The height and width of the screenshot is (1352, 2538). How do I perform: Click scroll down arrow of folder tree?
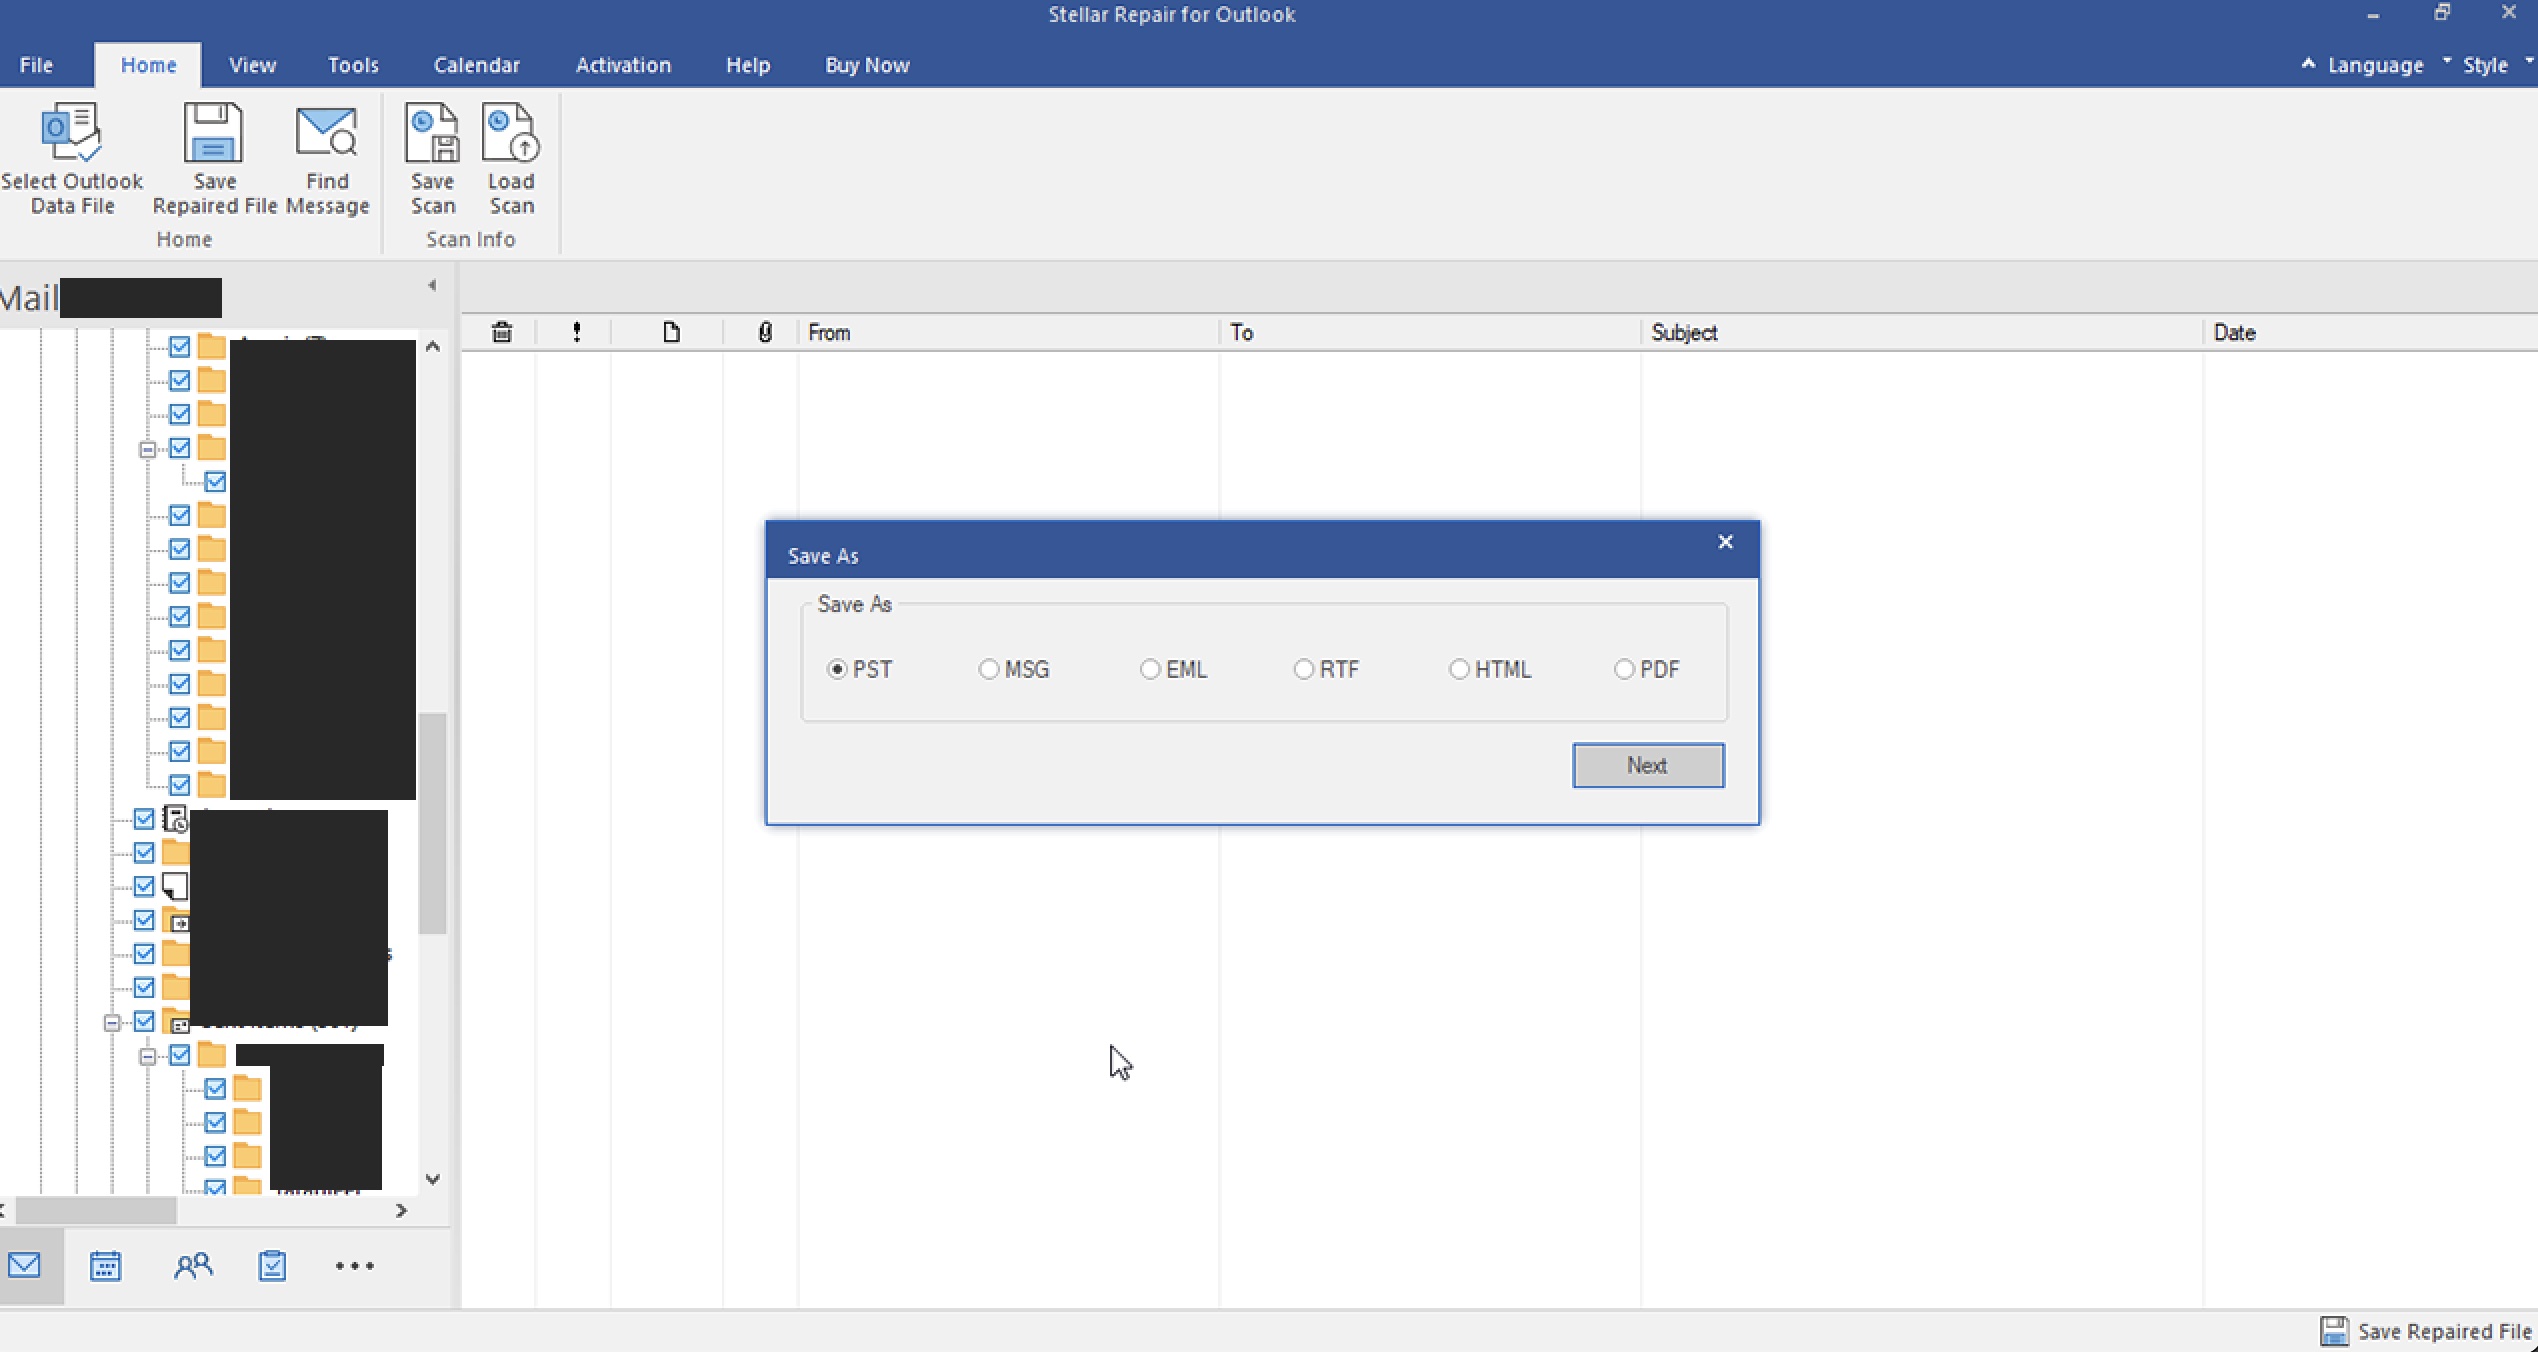pos(432,1179)
